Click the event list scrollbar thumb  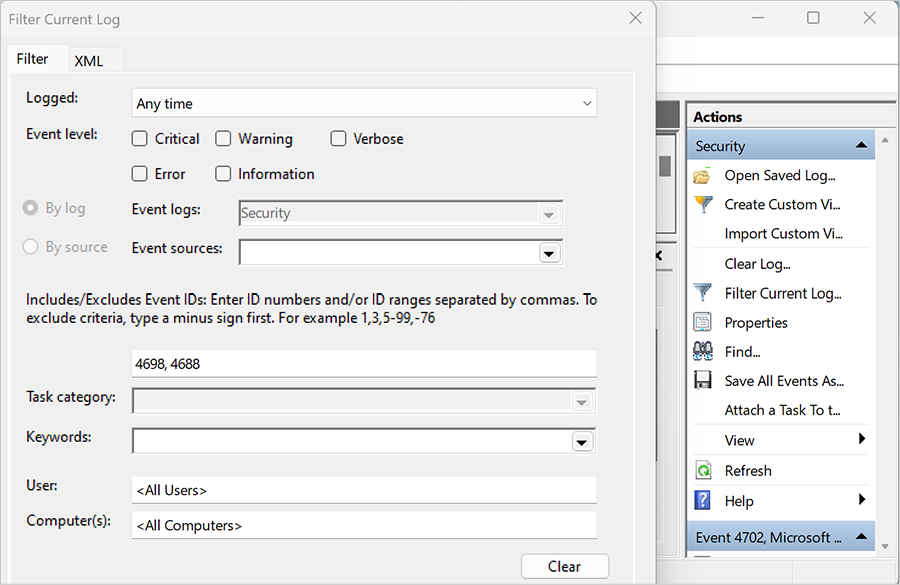(665, 166)
